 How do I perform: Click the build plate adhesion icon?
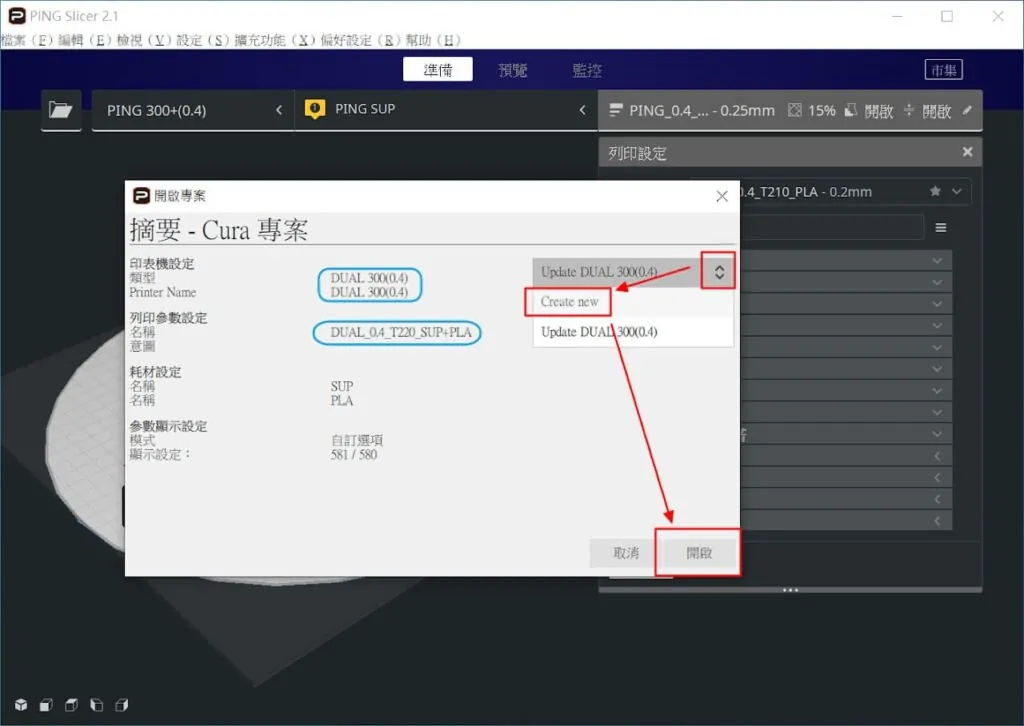908,110
